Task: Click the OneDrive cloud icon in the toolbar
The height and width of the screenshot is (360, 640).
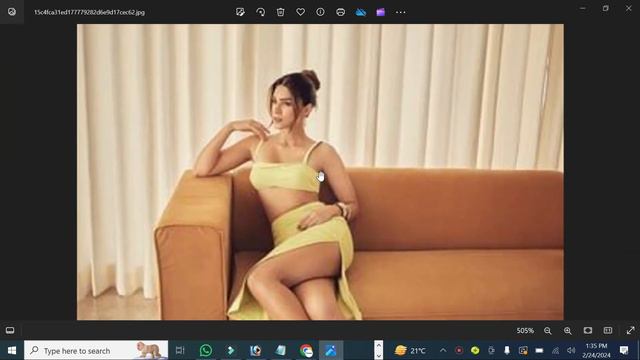Action: click(x=361, y=12)
